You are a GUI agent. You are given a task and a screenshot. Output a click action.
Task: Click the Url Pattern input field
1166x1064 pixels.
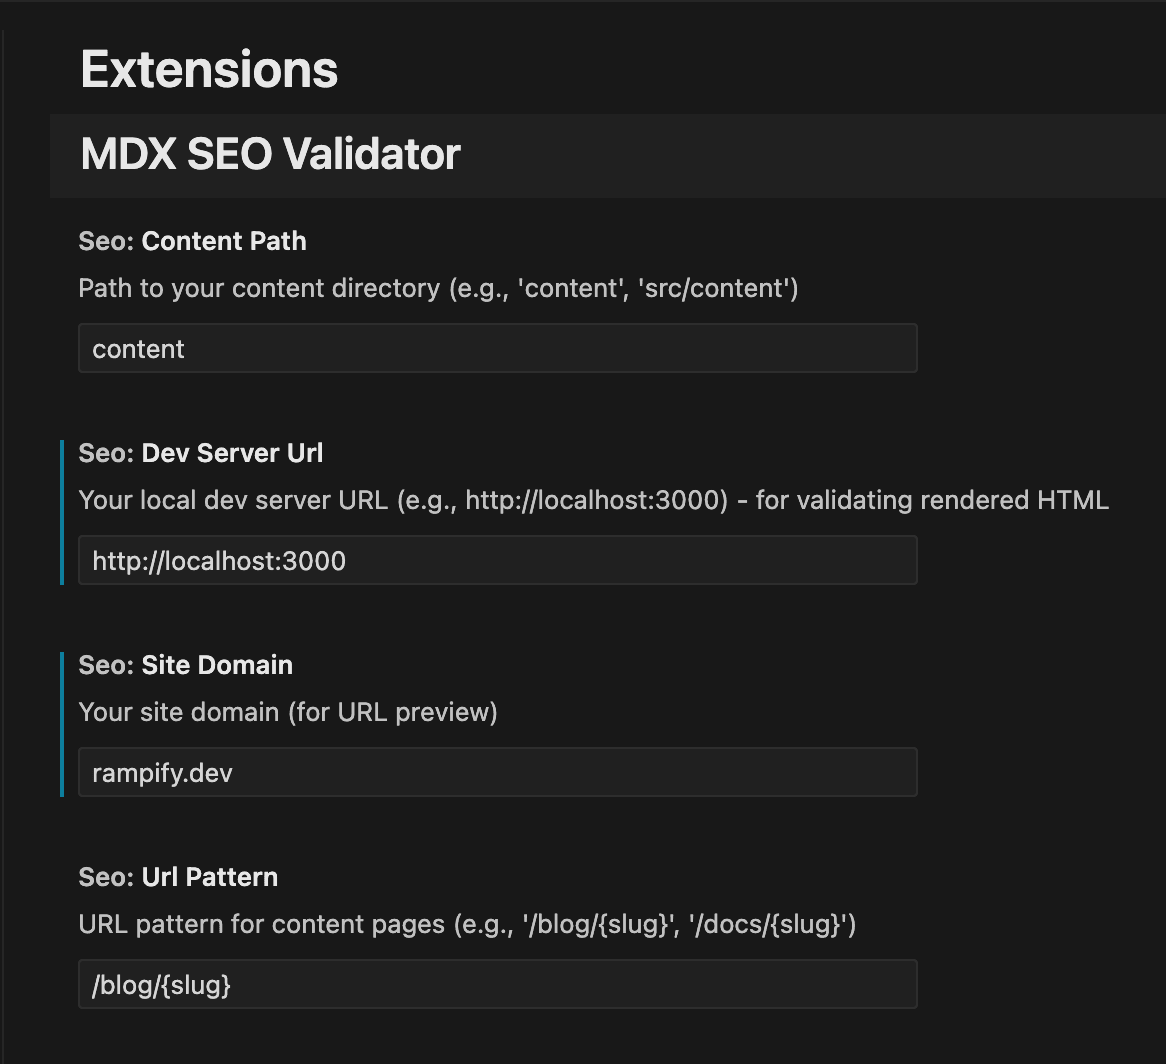[x=497, y=984]
